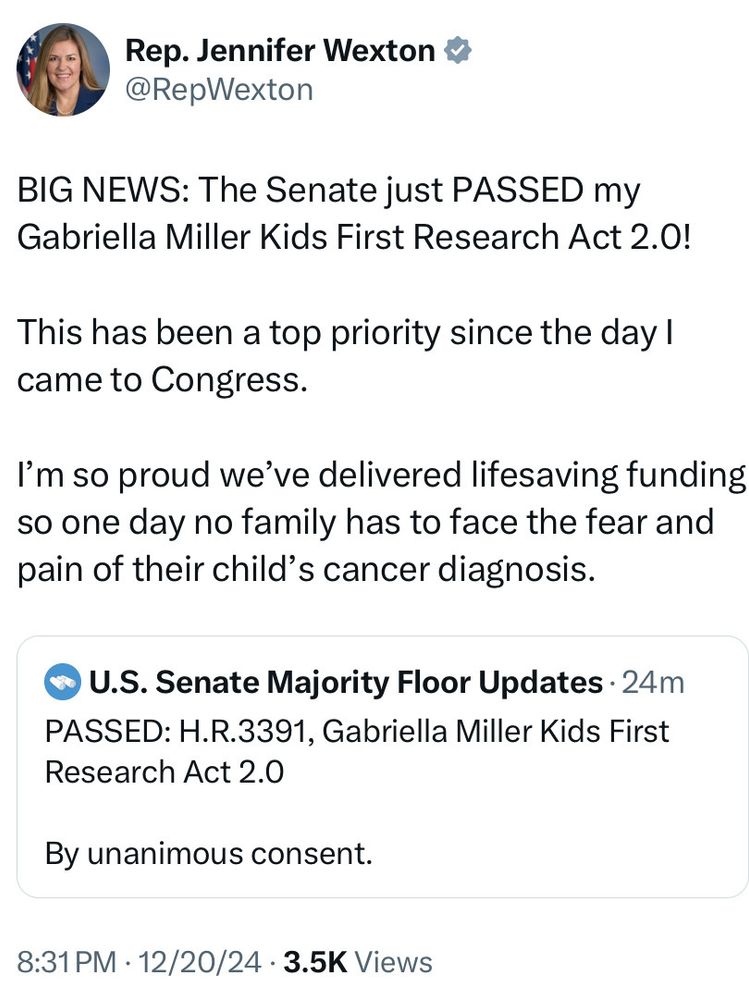This screenshot has height=1000, width=749.
Task: Click "By unanimous consent." in quoted post
Action: click(208, 854)
